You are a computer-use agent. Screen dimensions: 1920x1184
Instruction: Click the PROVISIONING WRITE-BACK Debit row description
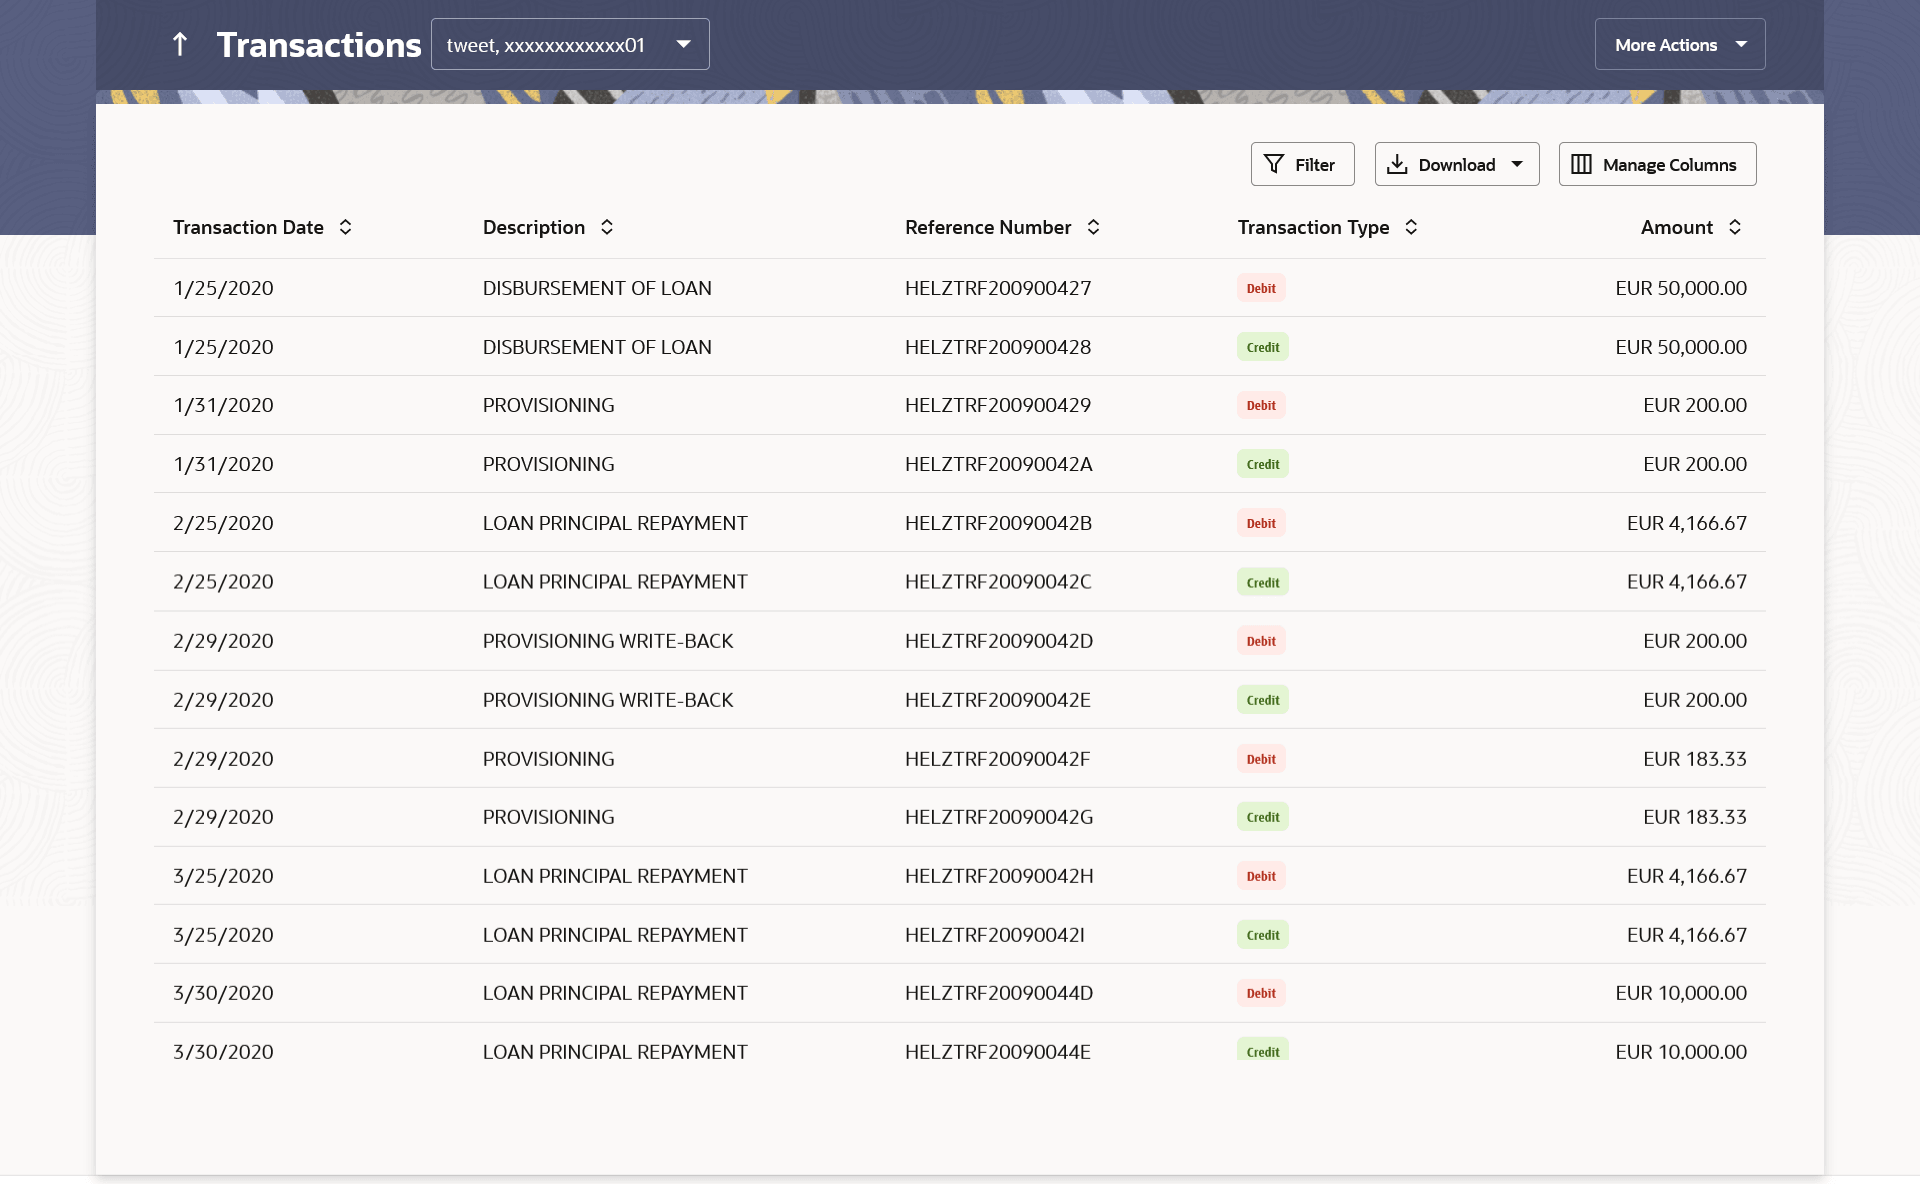tap(607, 641)
